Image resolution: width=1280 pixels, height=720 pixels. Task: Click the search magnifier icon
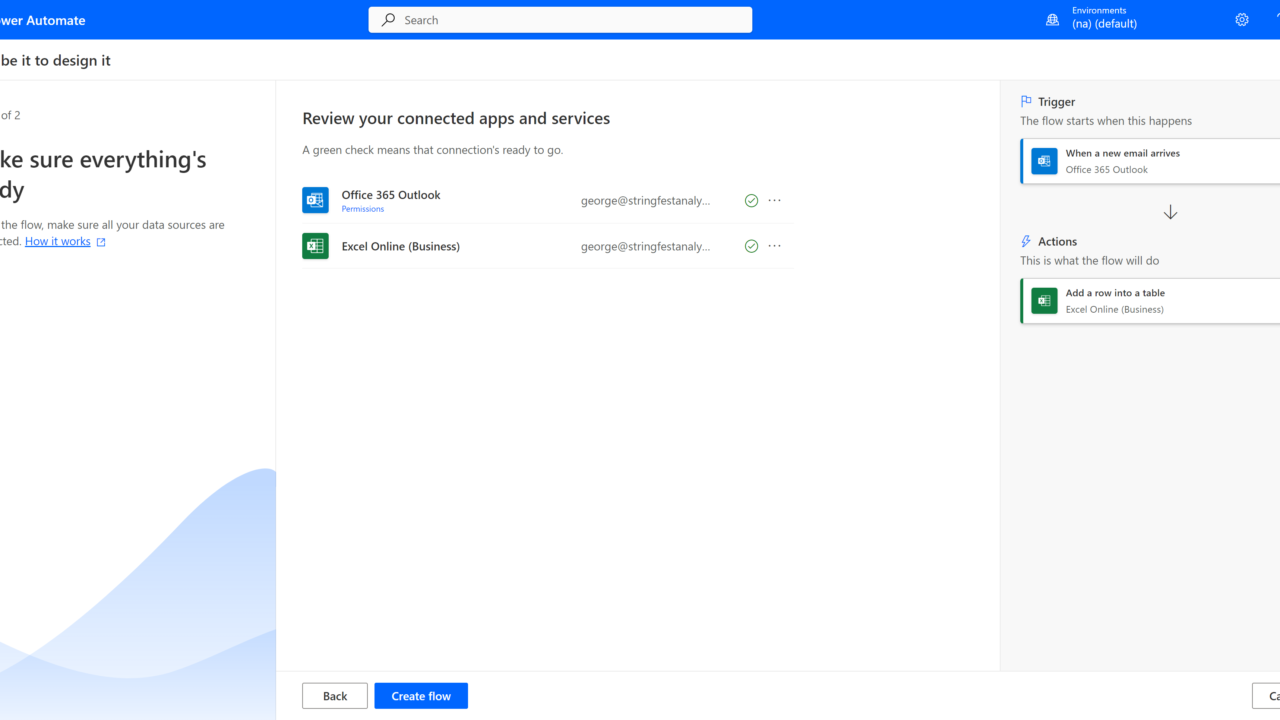pyautogui.click(x=388, y=20)
